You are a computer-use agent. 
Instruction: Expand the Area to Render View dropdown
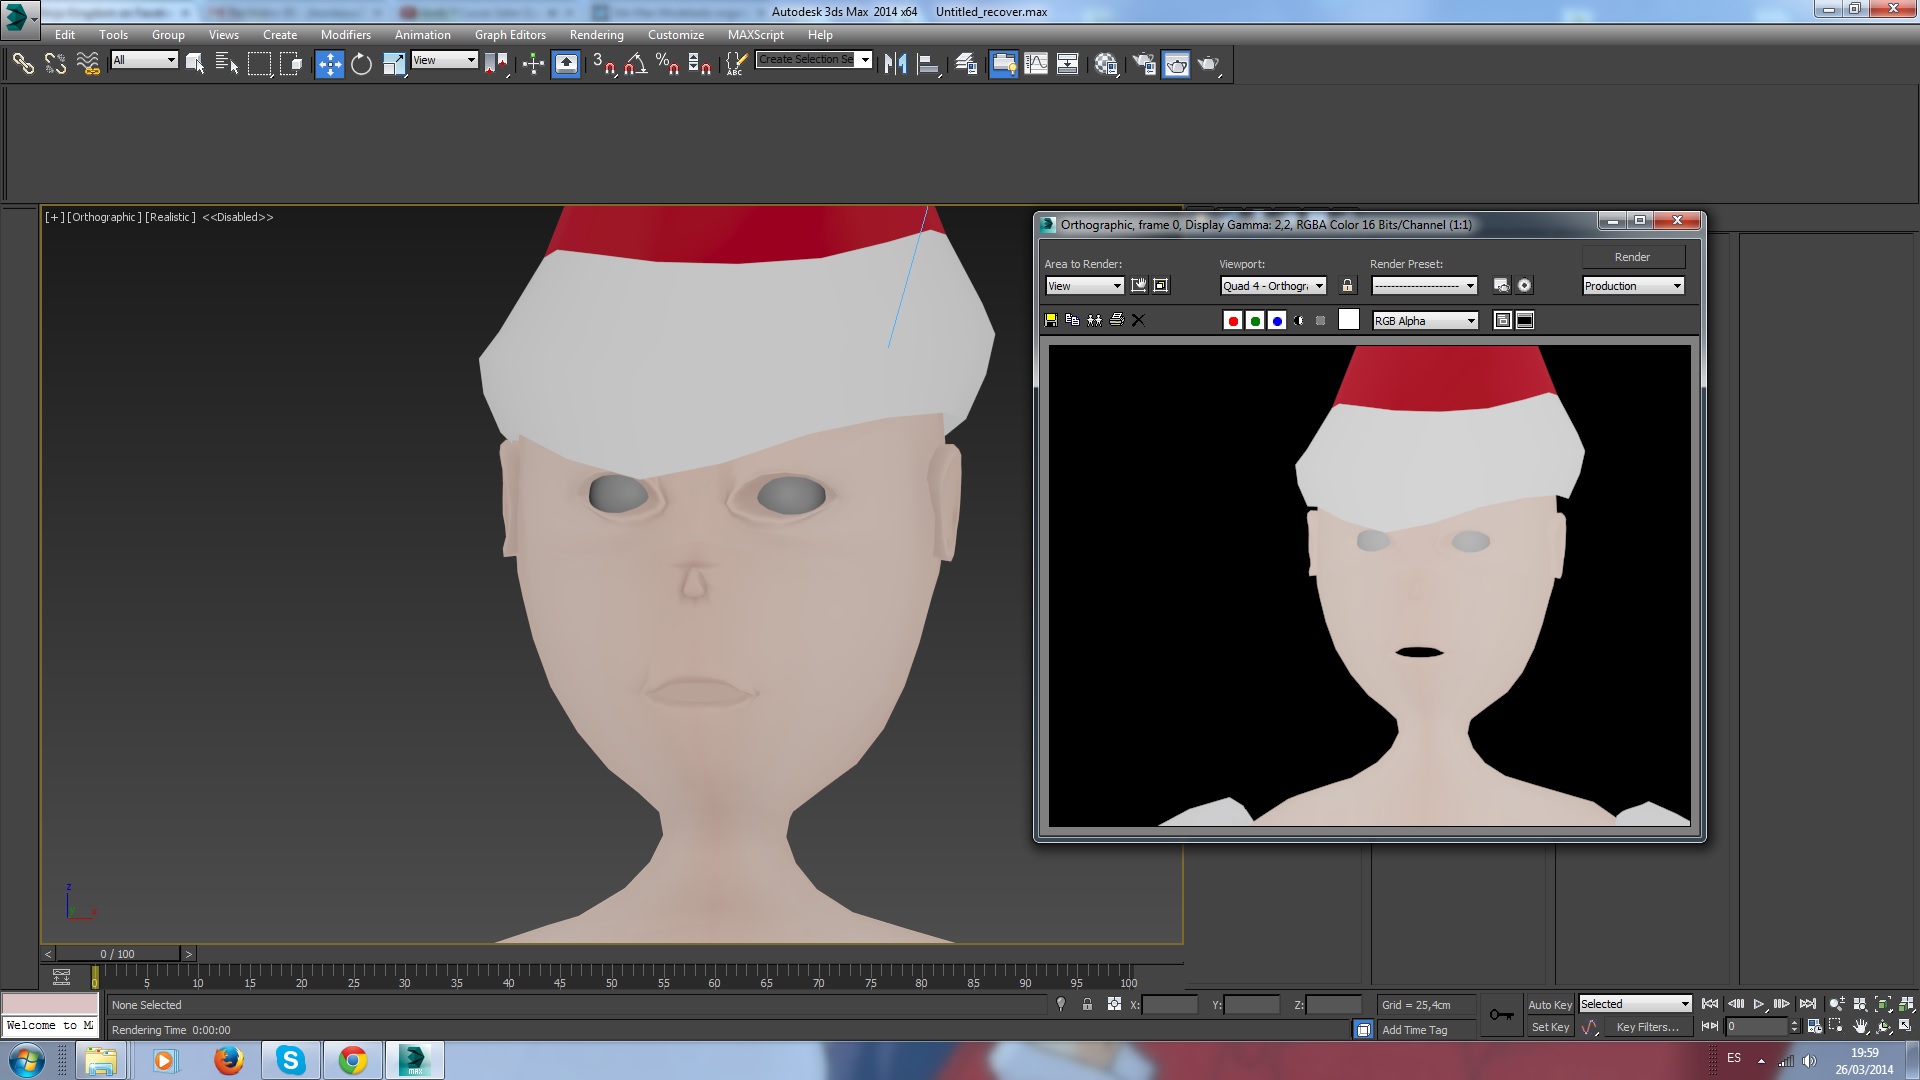click(x=1116, y=286)
